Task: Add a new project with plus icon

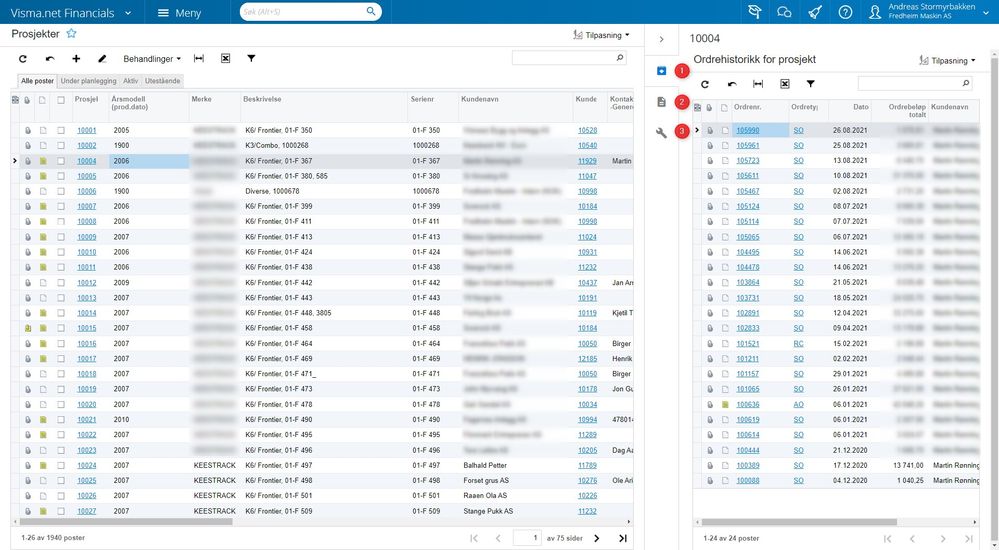Action: pyautogui.click(x=76, y=59)
